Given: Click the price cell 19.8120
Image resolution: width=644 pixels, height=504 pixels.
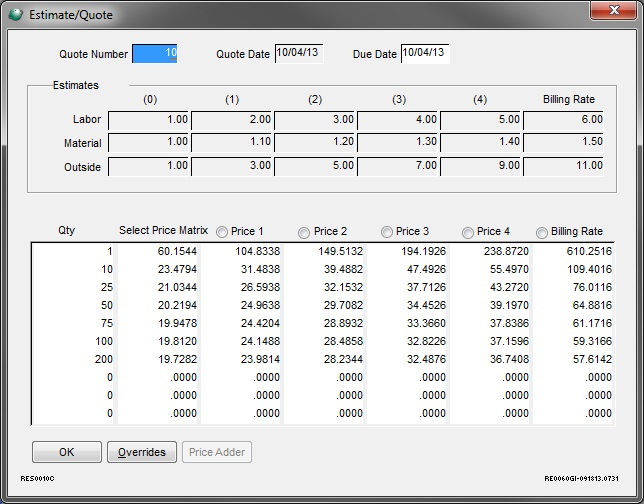Looking at the screenshot, I should (x=158, y=341).
